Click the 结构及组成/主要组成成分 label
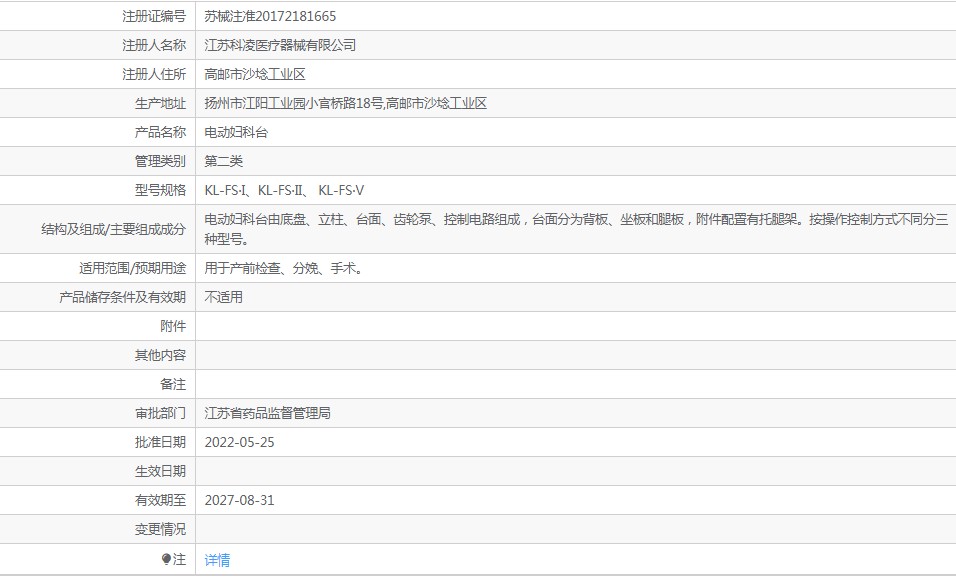Image resolution: width=956 pixels, height=577 pixels. click(x=113, y=229)
